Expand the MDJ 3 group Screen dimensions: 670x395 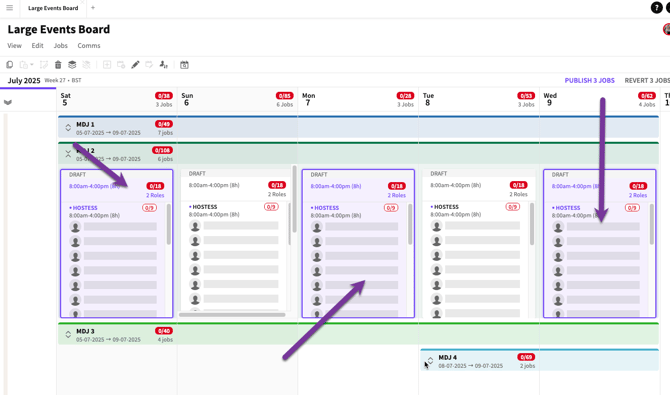coord(68,335)
